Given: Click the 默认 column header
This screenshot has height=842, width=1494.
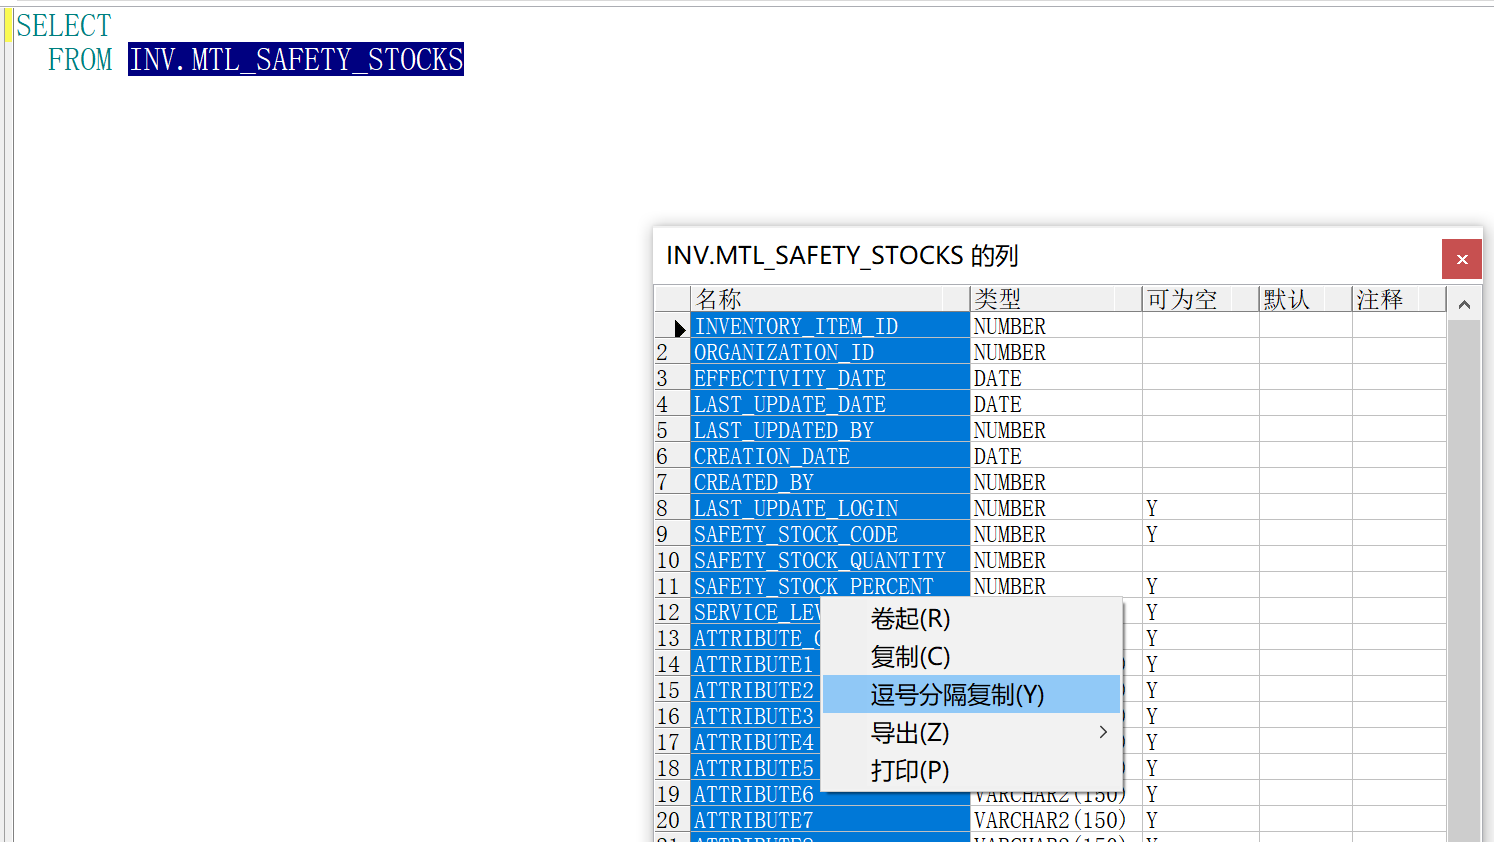Looking at the screenshot, I should click(1288, 299).
